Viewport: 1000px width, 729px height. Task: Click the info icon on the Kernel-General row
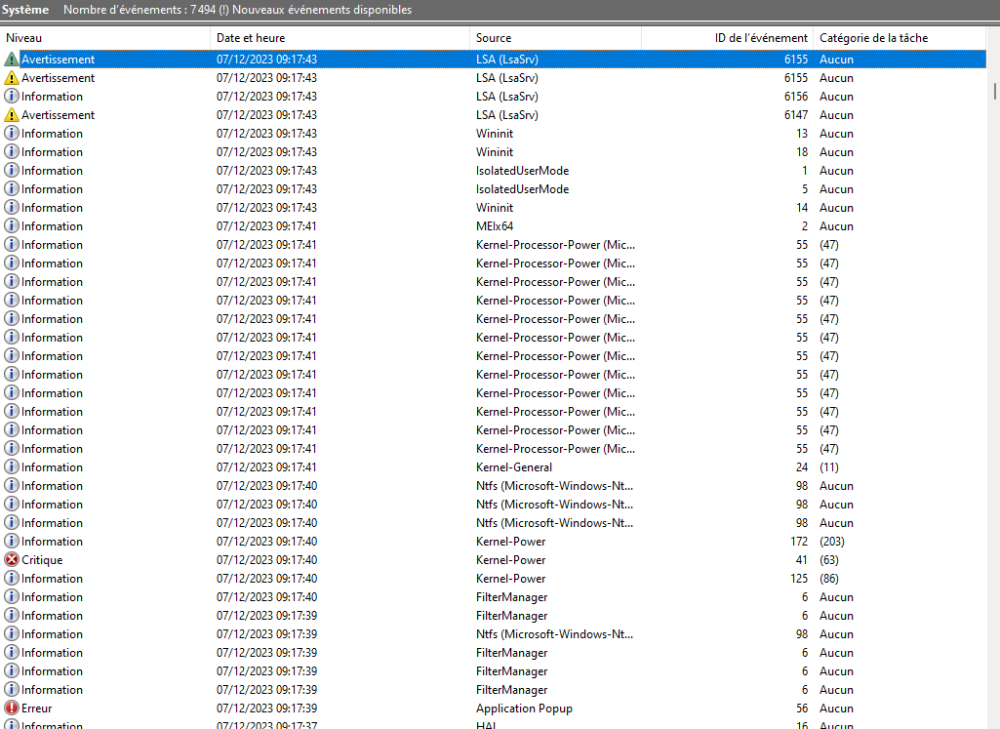point(11,467)
